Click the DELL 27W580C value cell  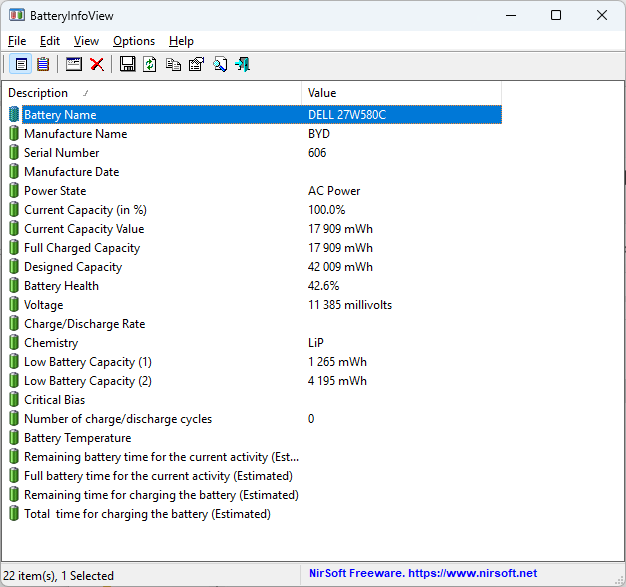click(x=347, y=115)
